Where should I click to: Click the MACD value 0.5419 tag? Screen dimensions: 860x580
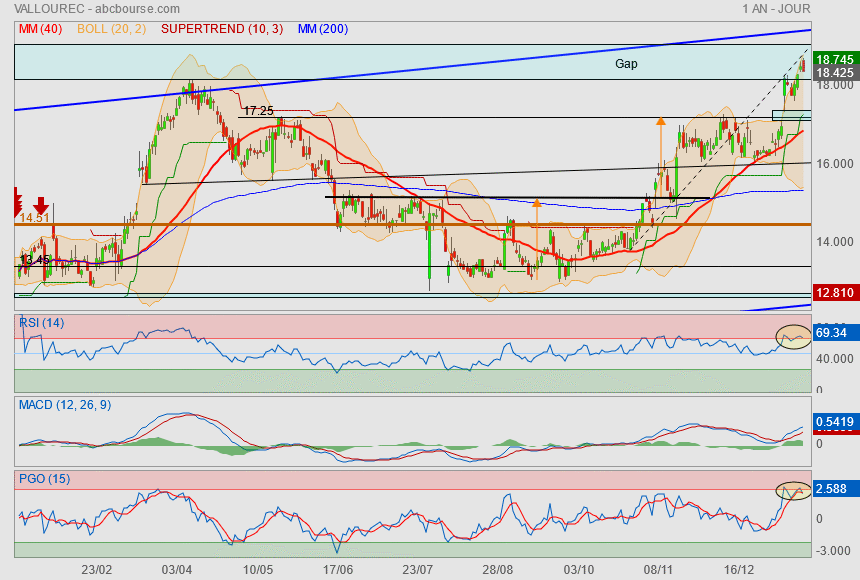[x=834, y=421]
